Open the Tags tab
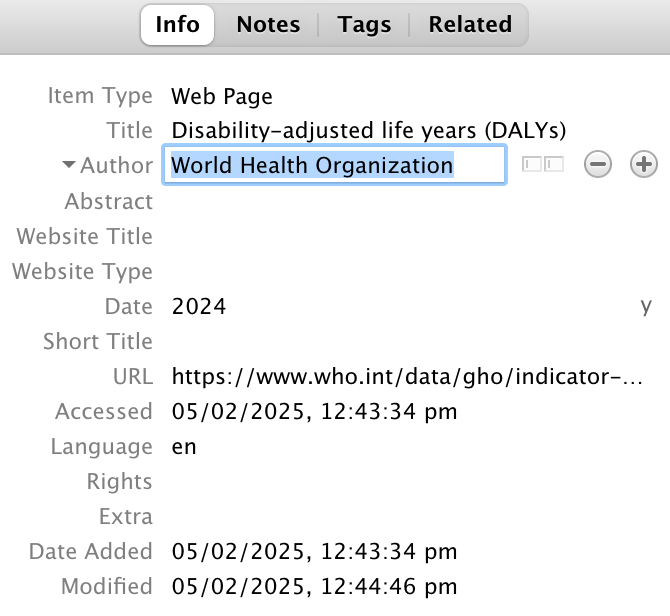670x616 pixels. (364, 25)
